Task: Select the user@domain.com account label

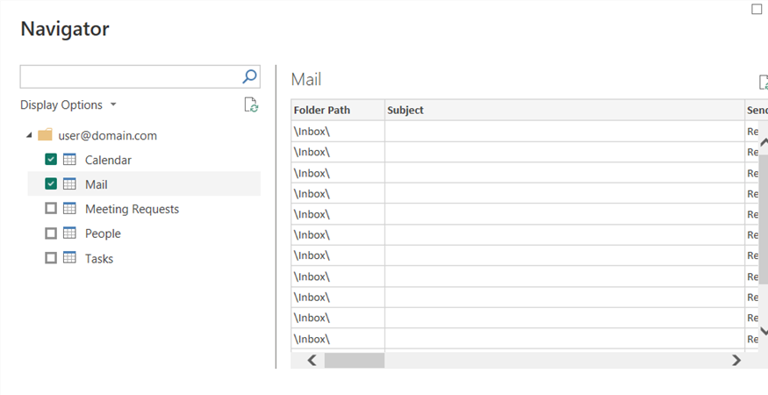Action: coord(108,136)
